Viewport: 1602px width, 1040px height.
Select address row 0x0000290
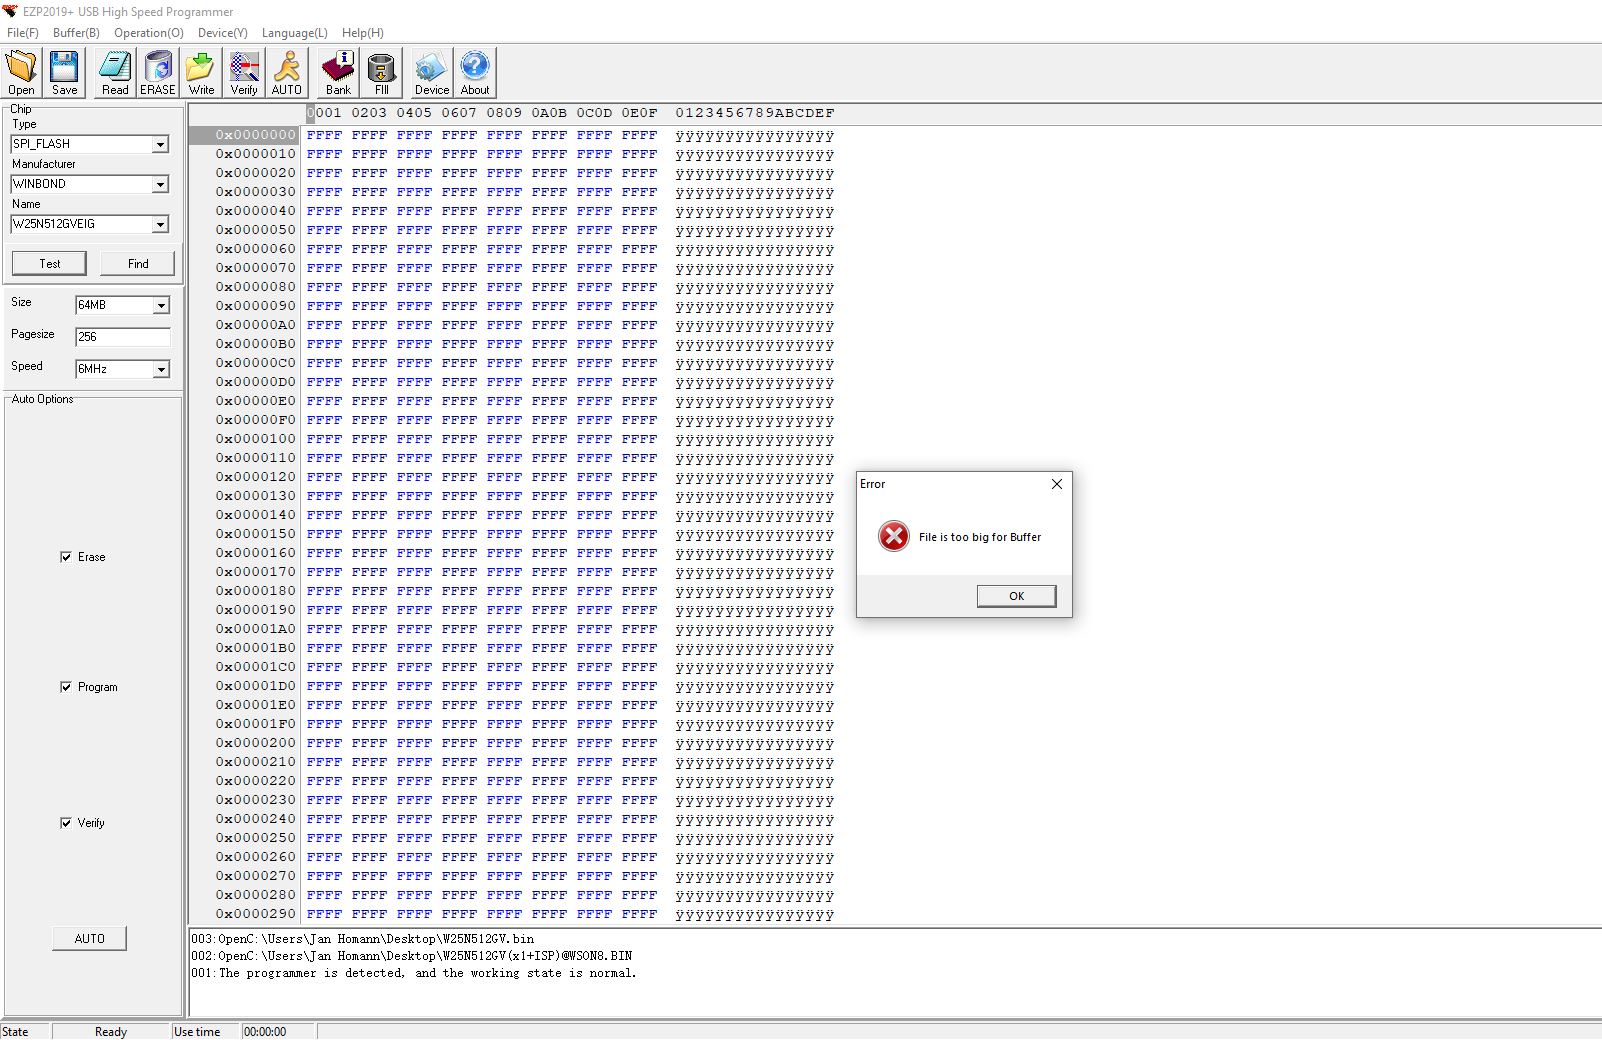(256, 914)
